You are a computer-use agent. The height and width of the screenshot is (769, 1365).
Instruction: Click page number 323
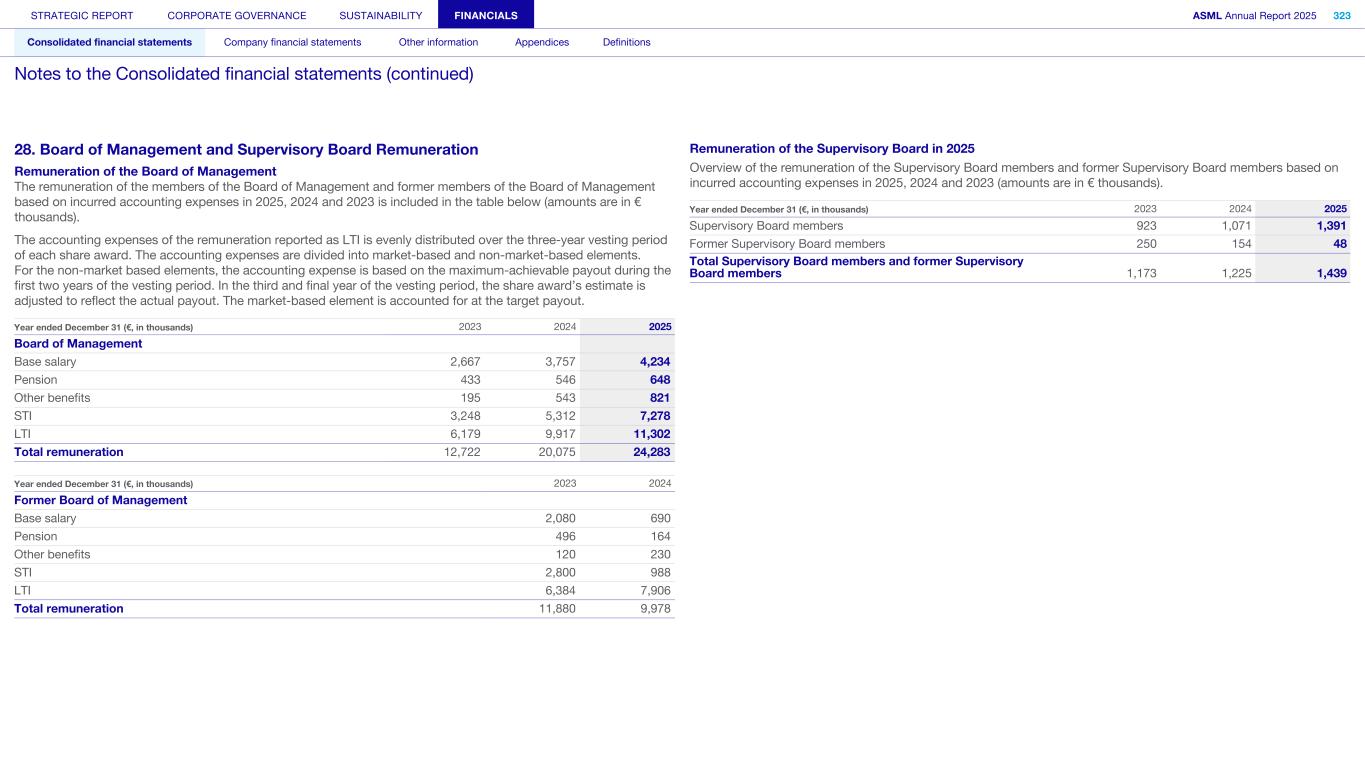click(1341, 15)
